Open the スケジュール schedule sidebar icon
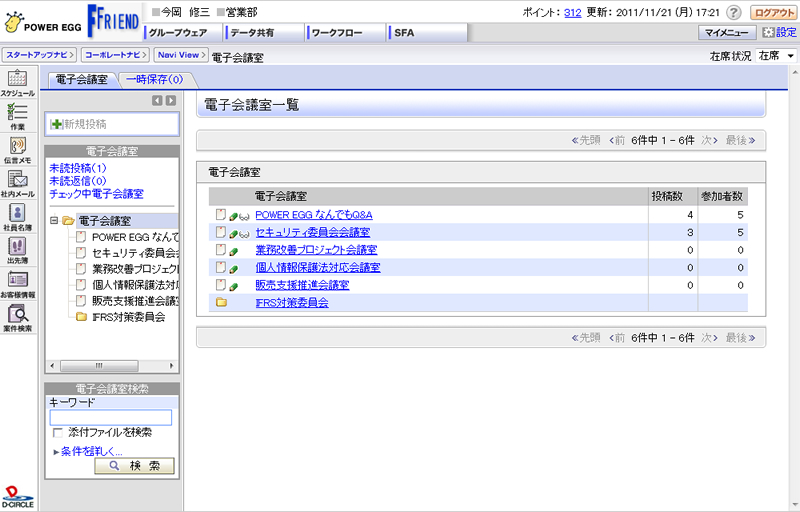This screenshot has width=800, height=512. pos(17,82)
